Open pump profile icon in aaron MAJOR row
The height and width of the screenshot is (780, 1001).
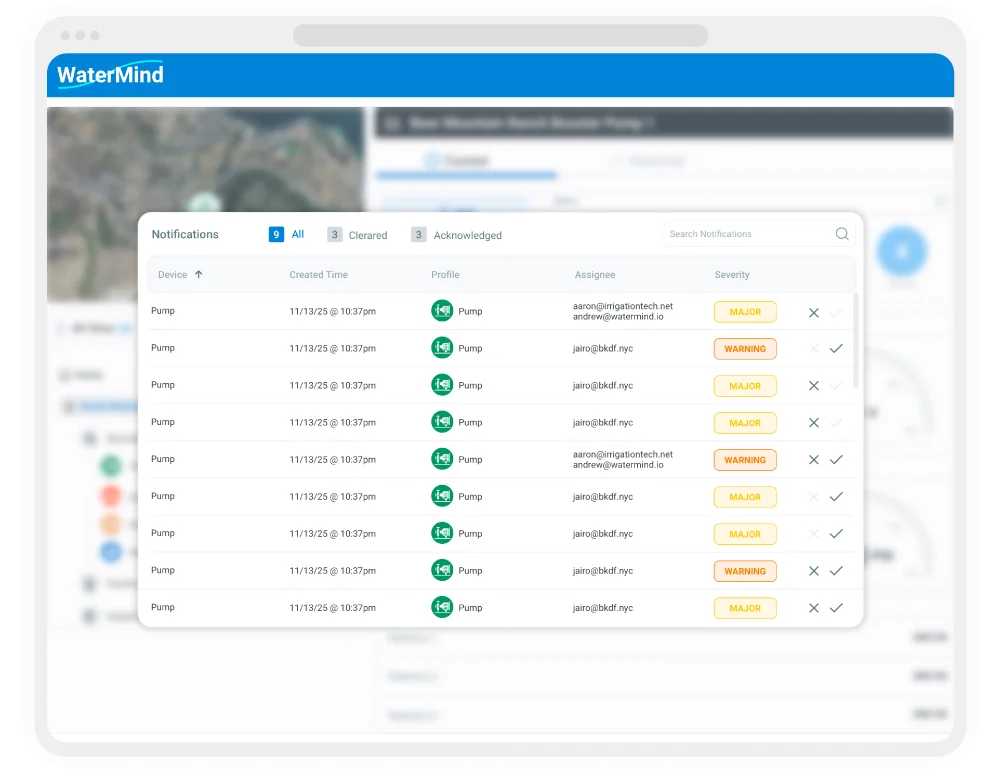click(442, 311)
